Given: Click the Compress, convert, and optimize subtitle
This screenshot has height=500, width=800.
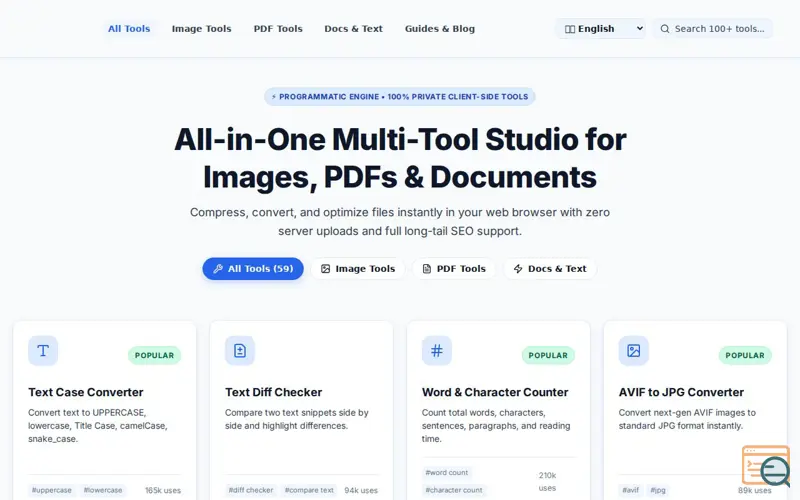Looking at the screenshot, I should (400, 221).
